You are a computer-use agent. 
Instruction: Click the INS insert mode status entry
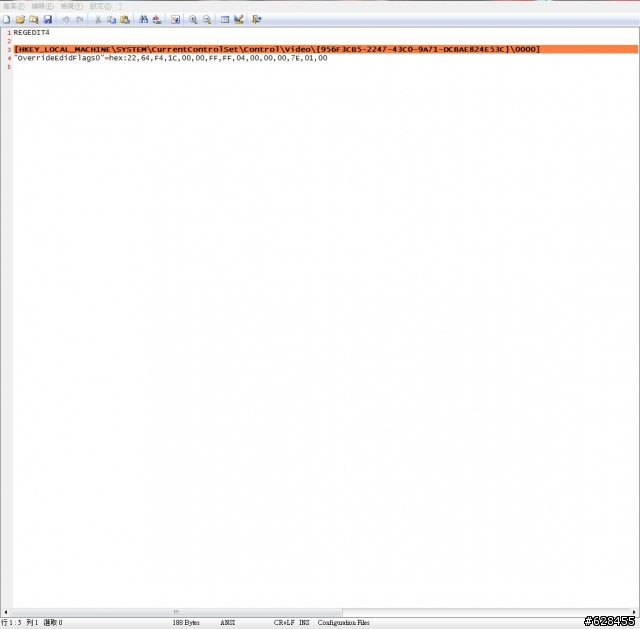point(304,622)
